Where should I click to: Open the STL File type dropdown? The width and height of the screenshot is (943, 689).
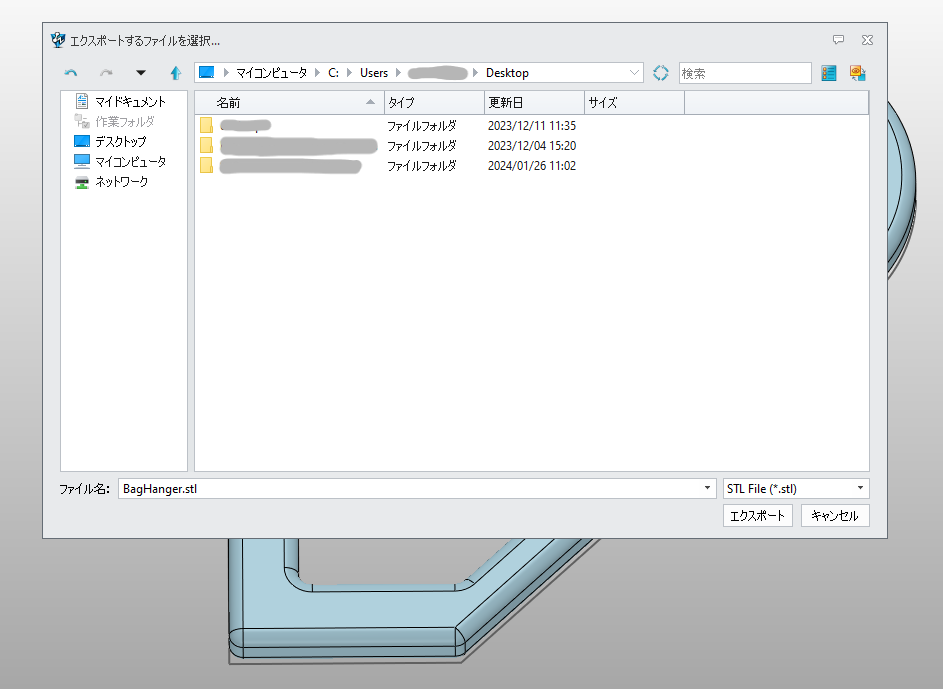coord(860,489)
